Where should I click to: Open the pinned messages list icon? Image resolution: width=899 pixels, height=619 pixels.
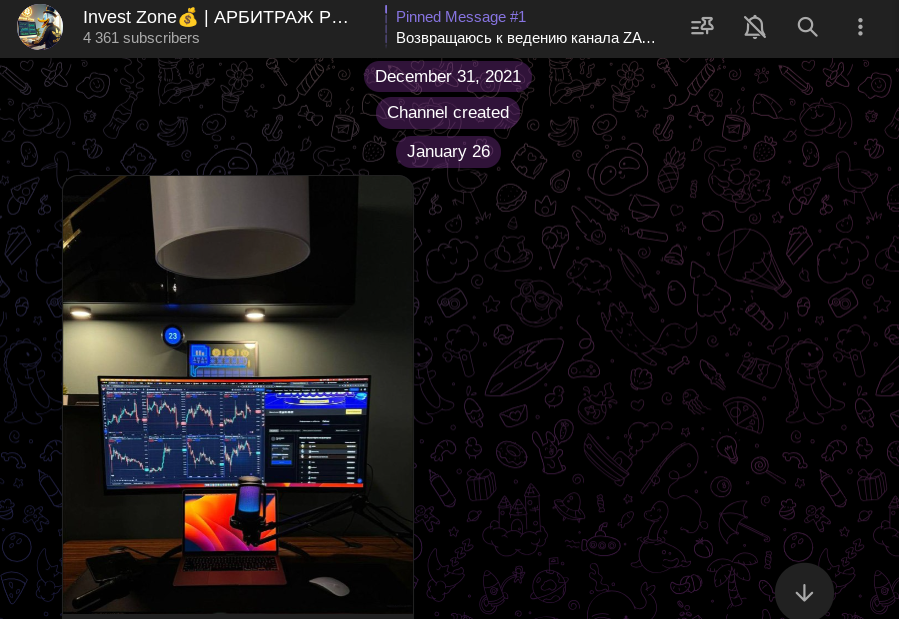pos(702,26)
